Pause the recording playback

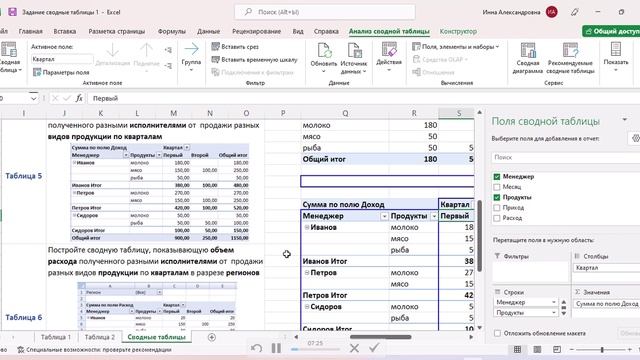pyautogui.click(x=276, y=348)
